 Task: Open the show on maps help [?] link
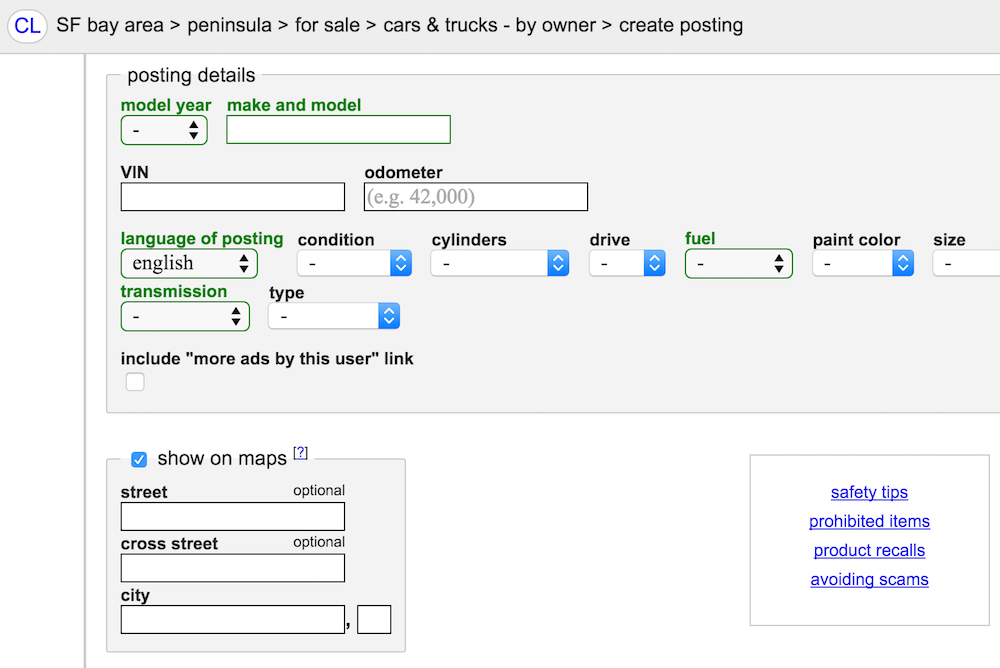click(300, 452)
